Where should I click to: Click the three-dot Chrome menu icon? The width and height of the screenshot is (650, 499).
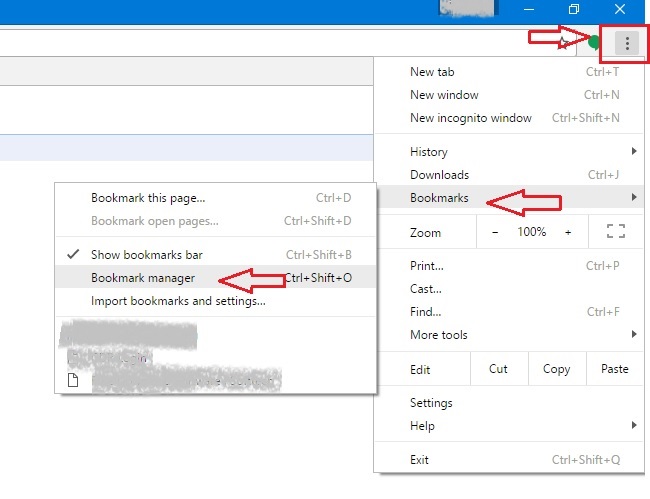pyautogui.click(x=627, y=43)
